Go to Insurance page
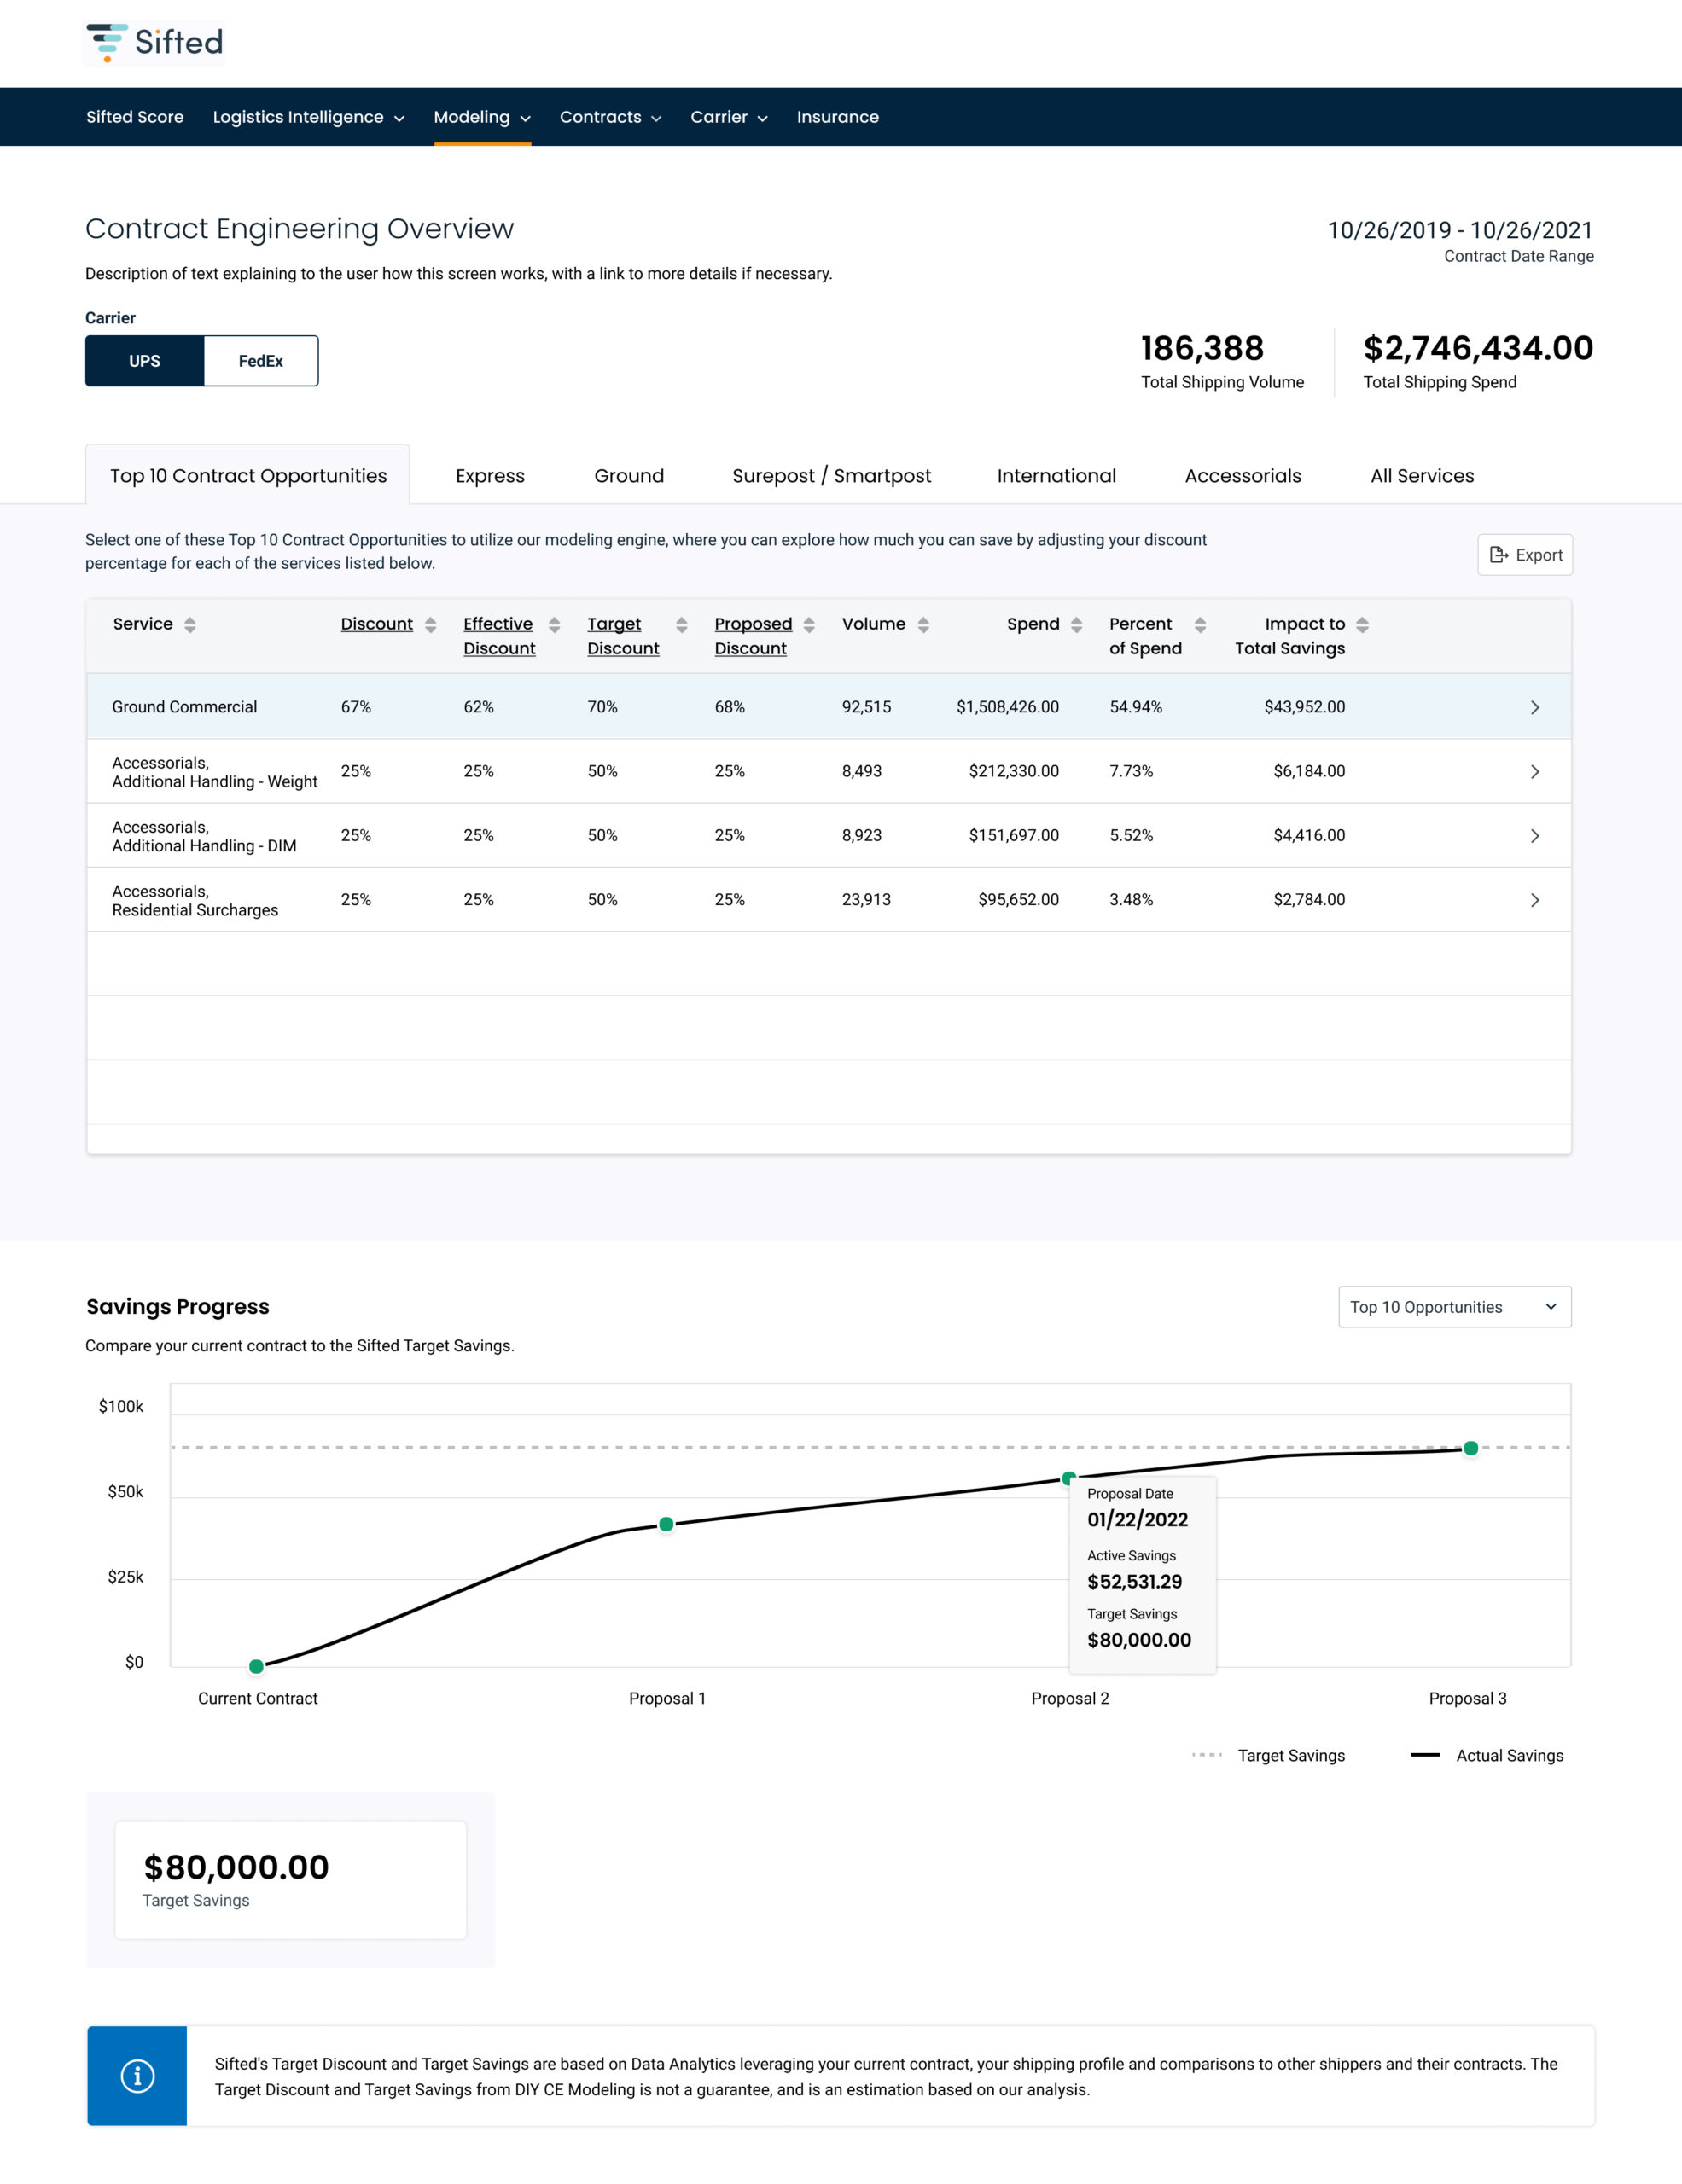The height and width of the screenshot is (2184, 1682). pyautogui.click(x=837, y=117)
